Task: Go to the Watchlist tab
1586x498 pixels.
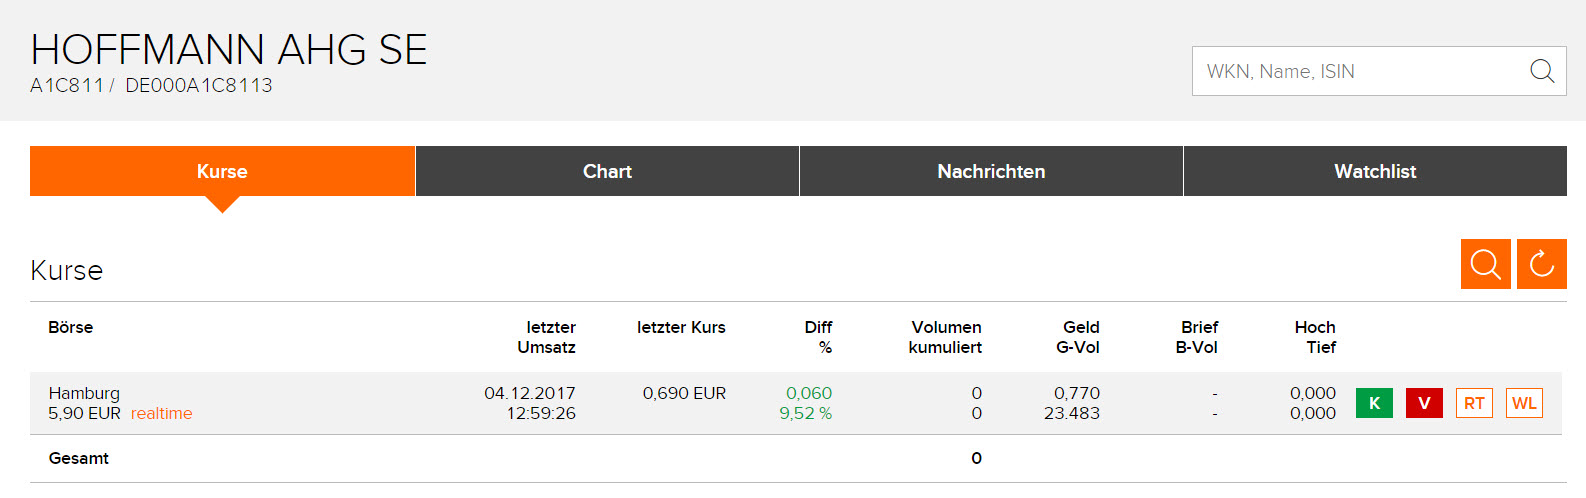Action: point(1375,171)
